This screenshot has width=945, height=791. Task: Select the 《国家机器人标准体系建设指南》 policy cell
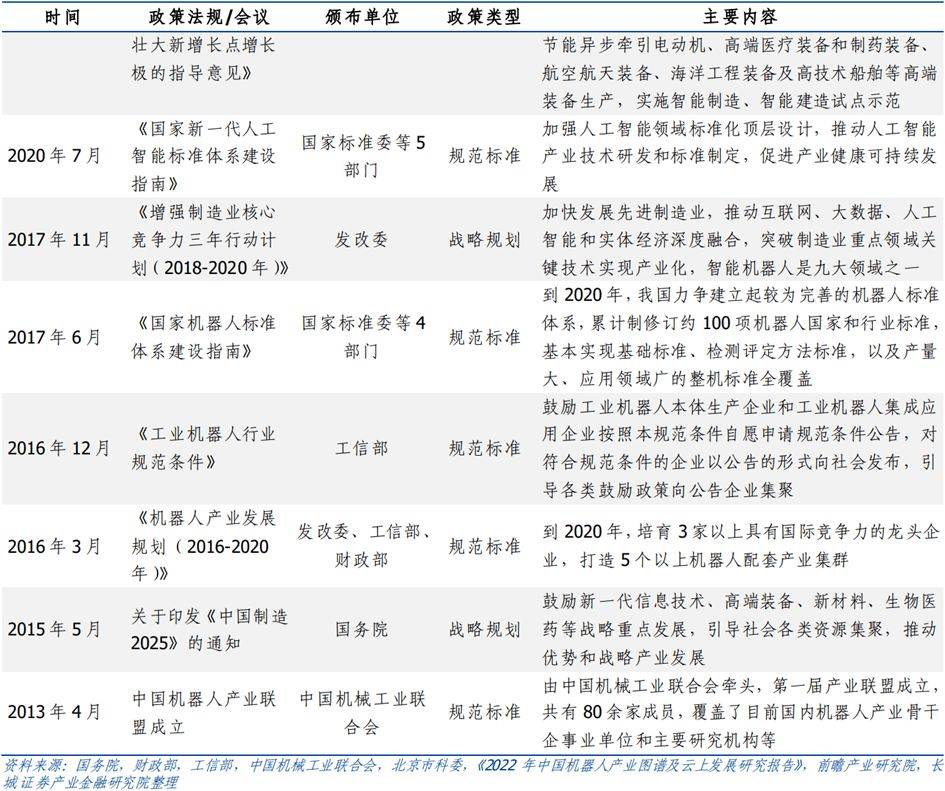(x=204, y=337)
